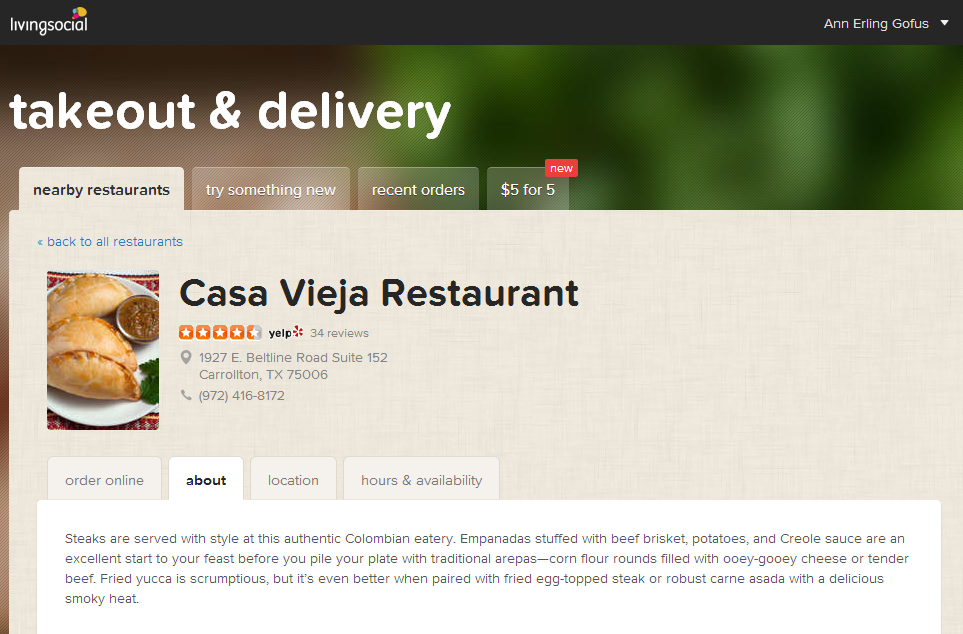This screenshot has height=634, width=963.
Task: Switch to the nearby restaurants tab
Action: coord(101,189)
